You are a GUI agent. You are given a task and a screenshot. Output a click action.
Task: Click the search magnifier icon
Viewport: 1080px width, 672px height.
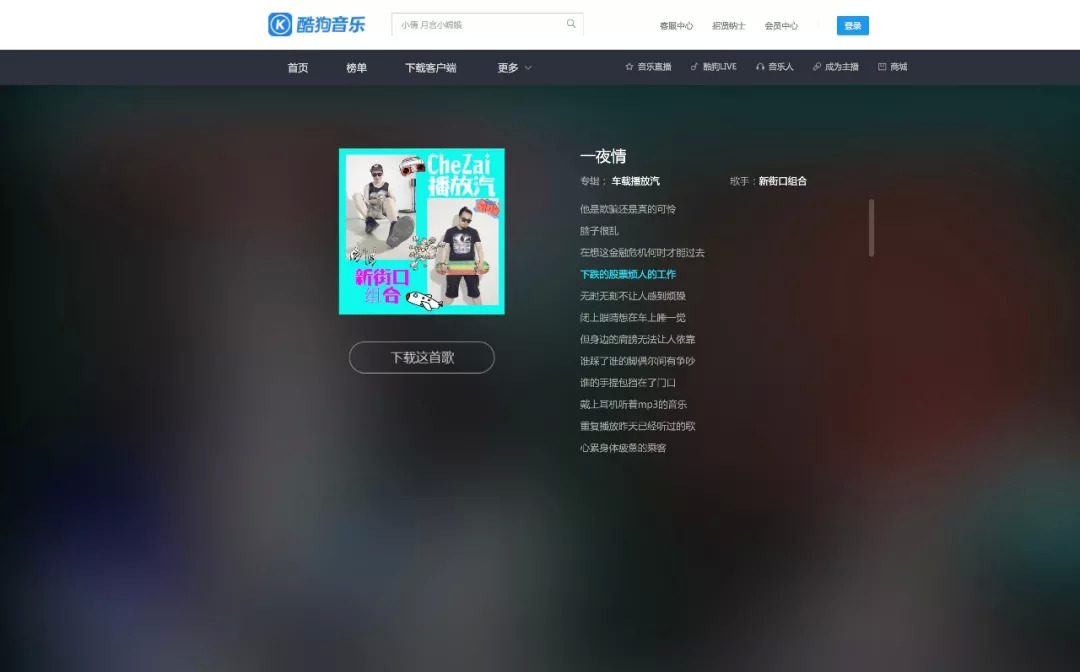click(571, 24)
